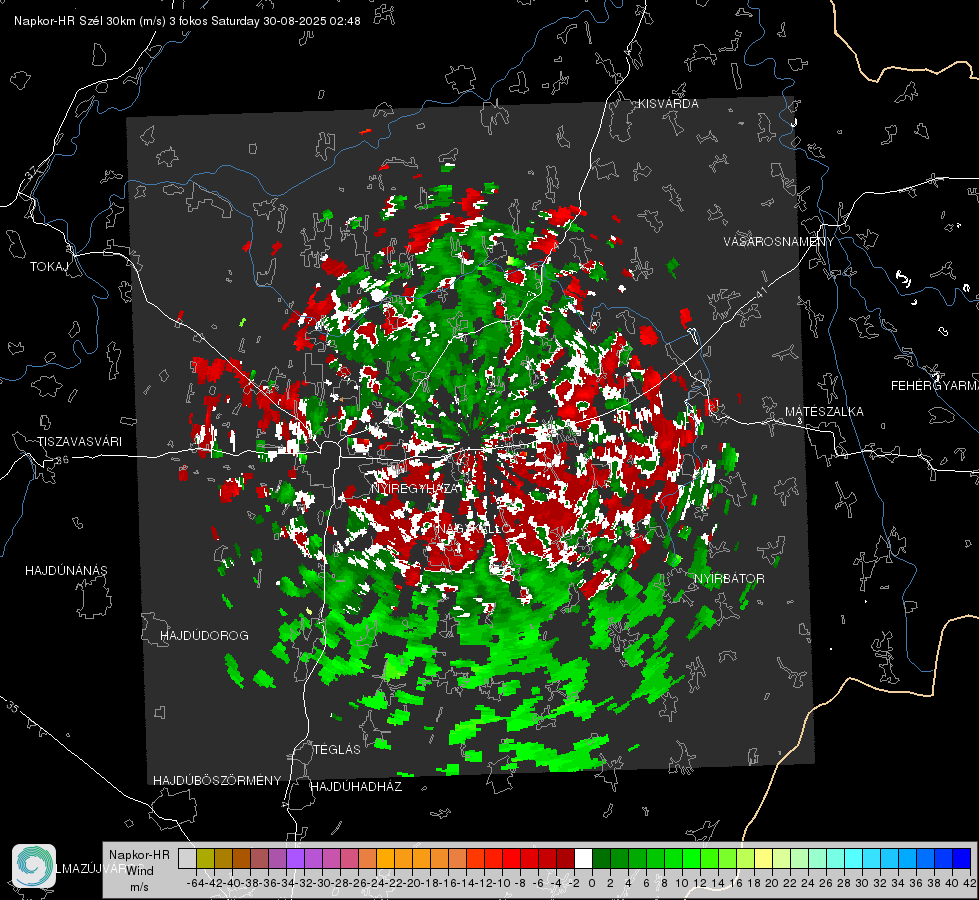Select the HAJDÚDOROG town label
Image resolution: width=979 pixels, height=900 pixels.
204,636
